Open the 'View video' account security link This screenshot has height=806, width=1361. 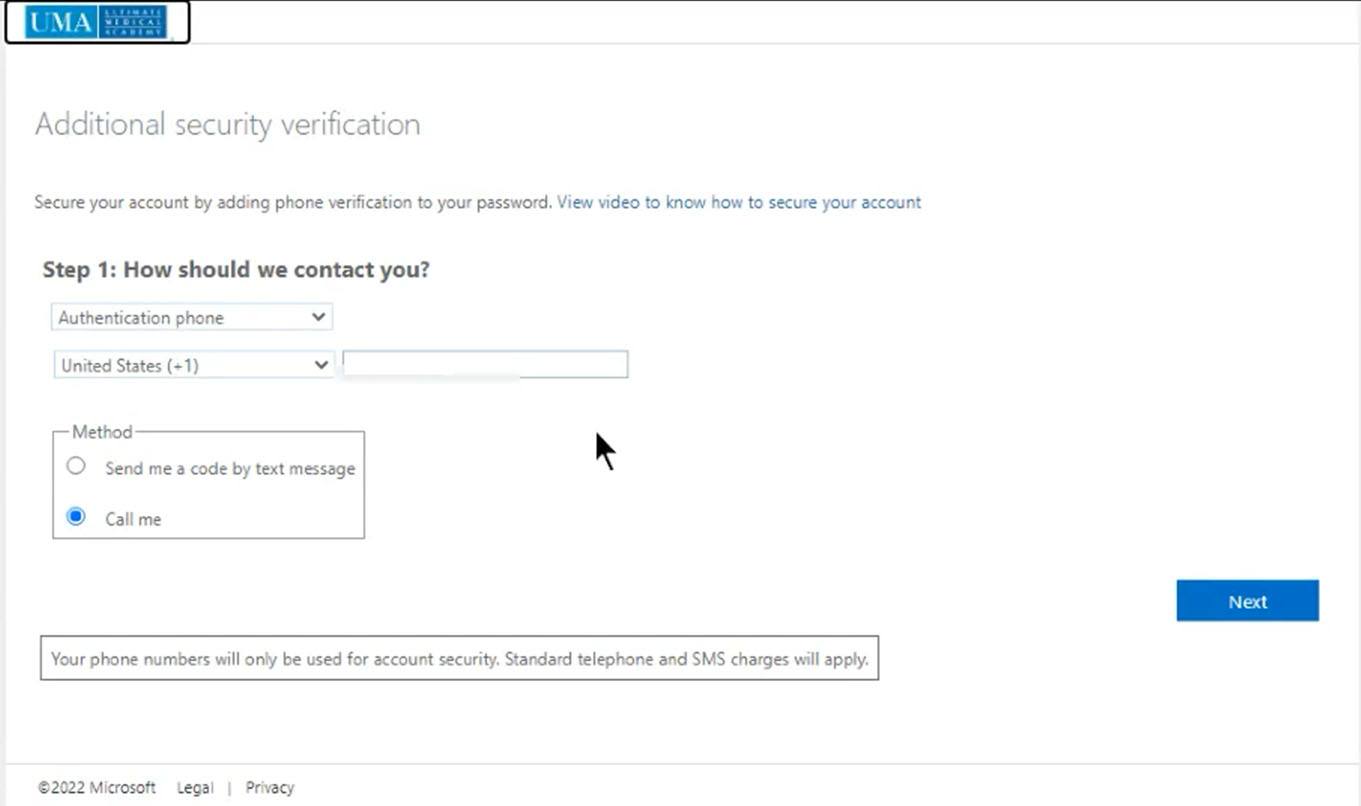739,202
